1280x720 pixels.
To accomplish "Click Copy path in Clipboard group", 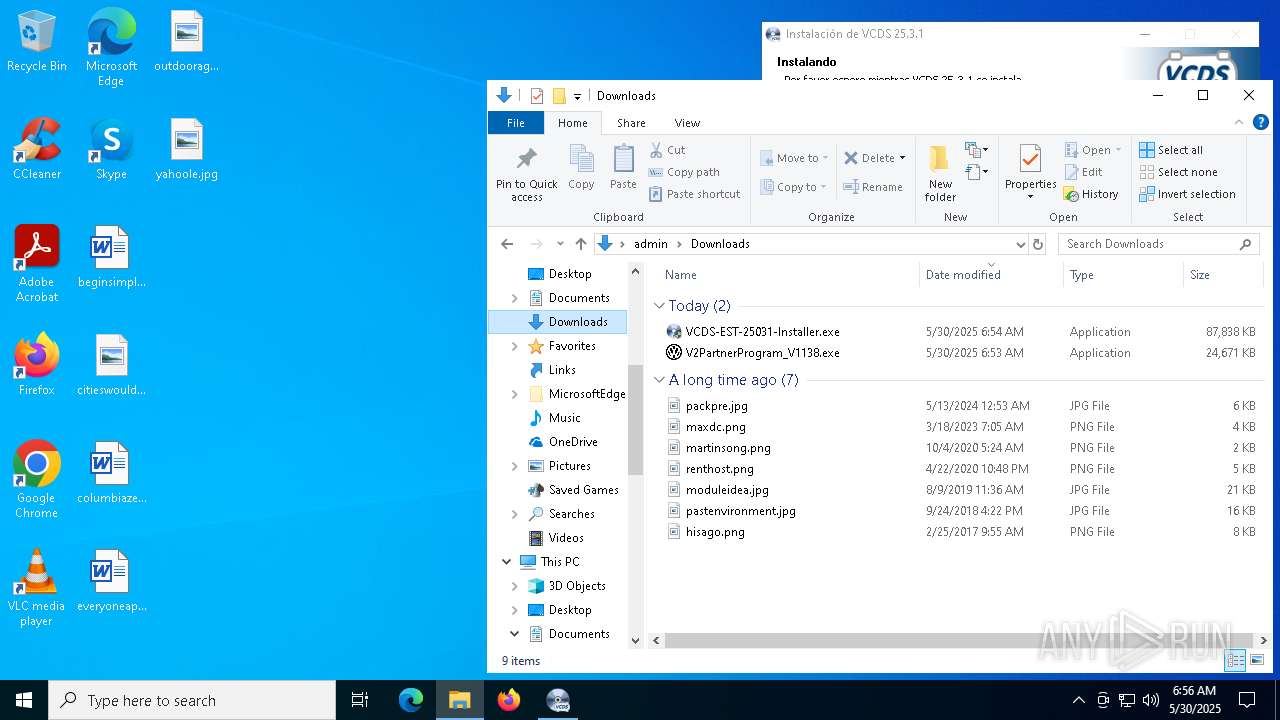I will point(684,172).
